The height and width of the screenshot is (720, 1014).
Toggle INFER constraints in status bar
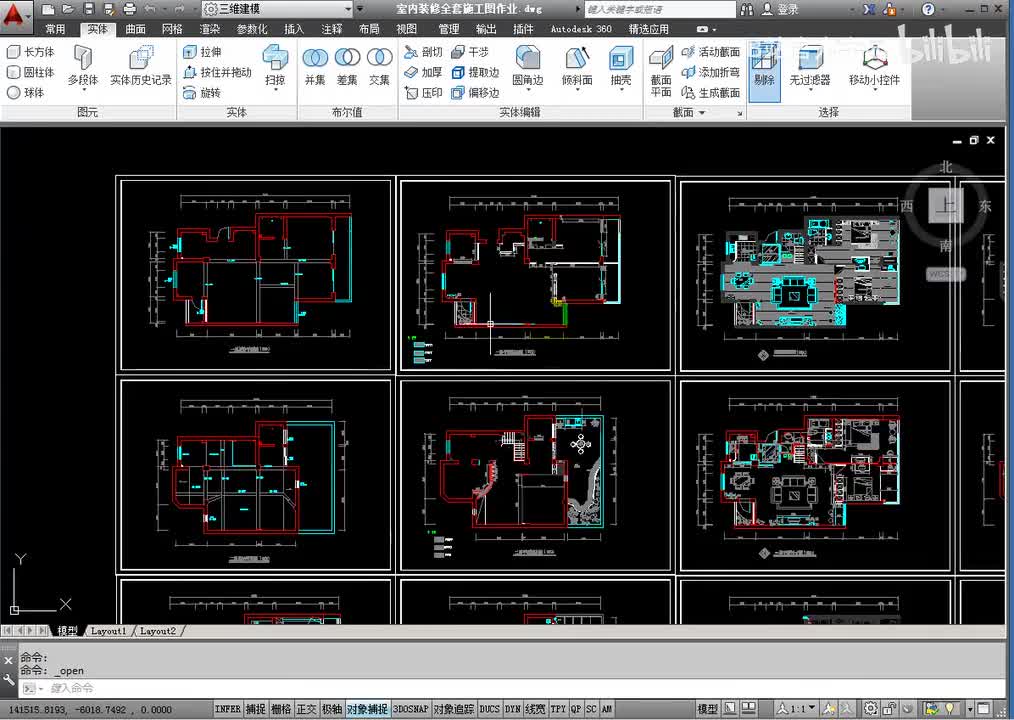pyautogui.click(x=227, y=709)
